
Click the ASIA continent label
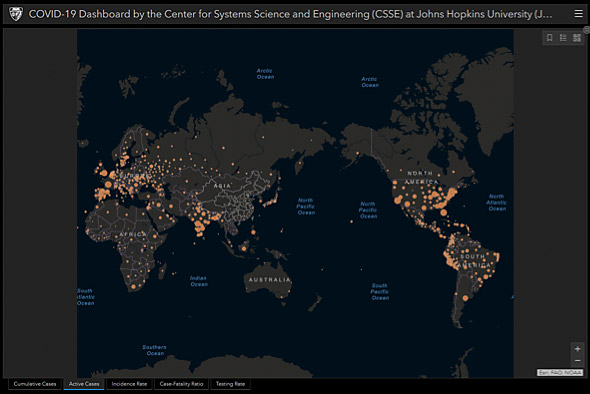tap(222, 186)
